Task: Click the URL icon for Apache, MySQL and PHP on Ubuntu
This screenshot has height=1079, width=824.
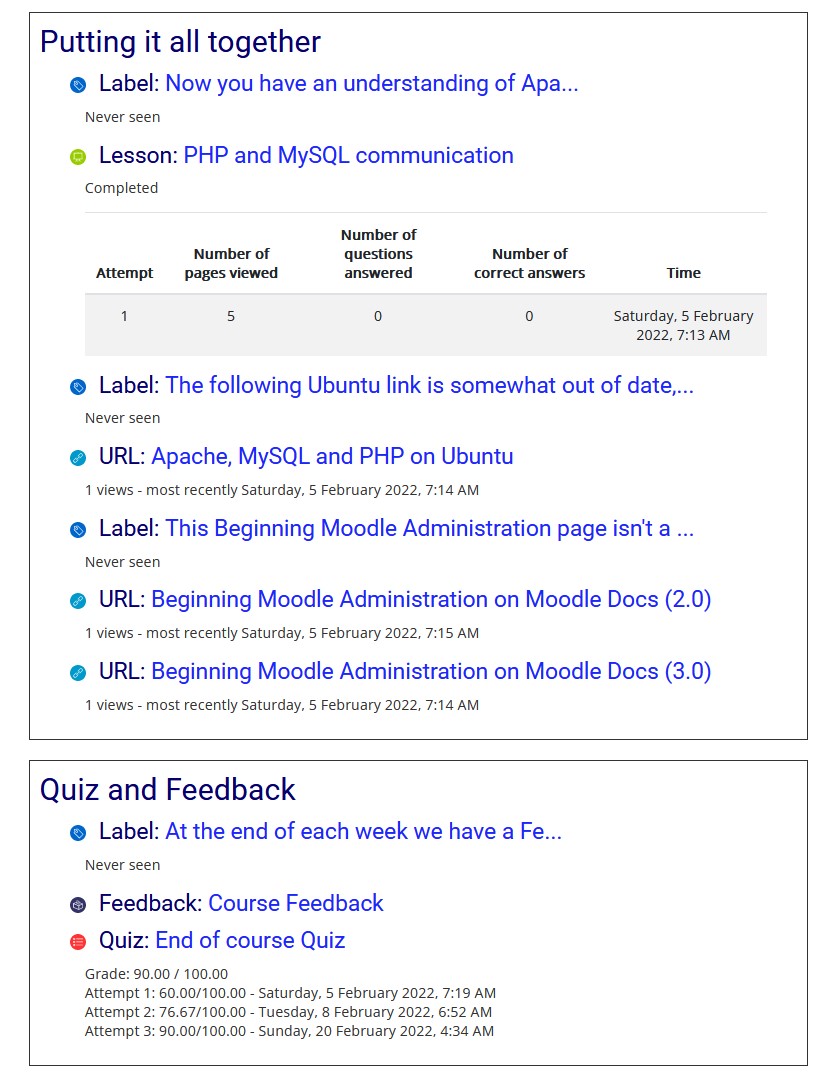Action: pos(78,458)
